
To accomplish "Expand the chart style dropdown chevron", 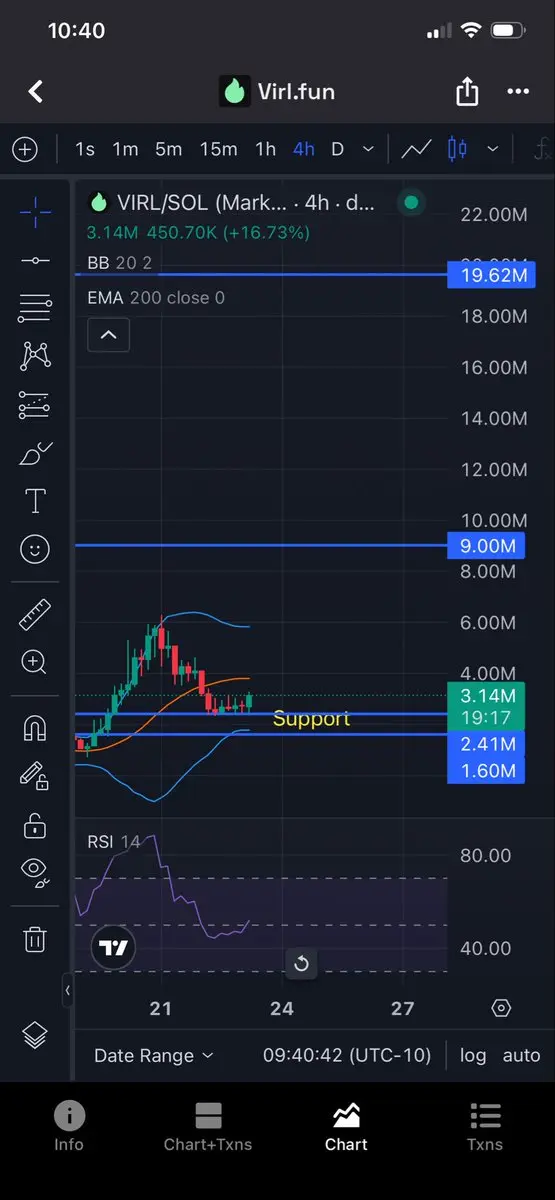I will [x=492, y=149].
